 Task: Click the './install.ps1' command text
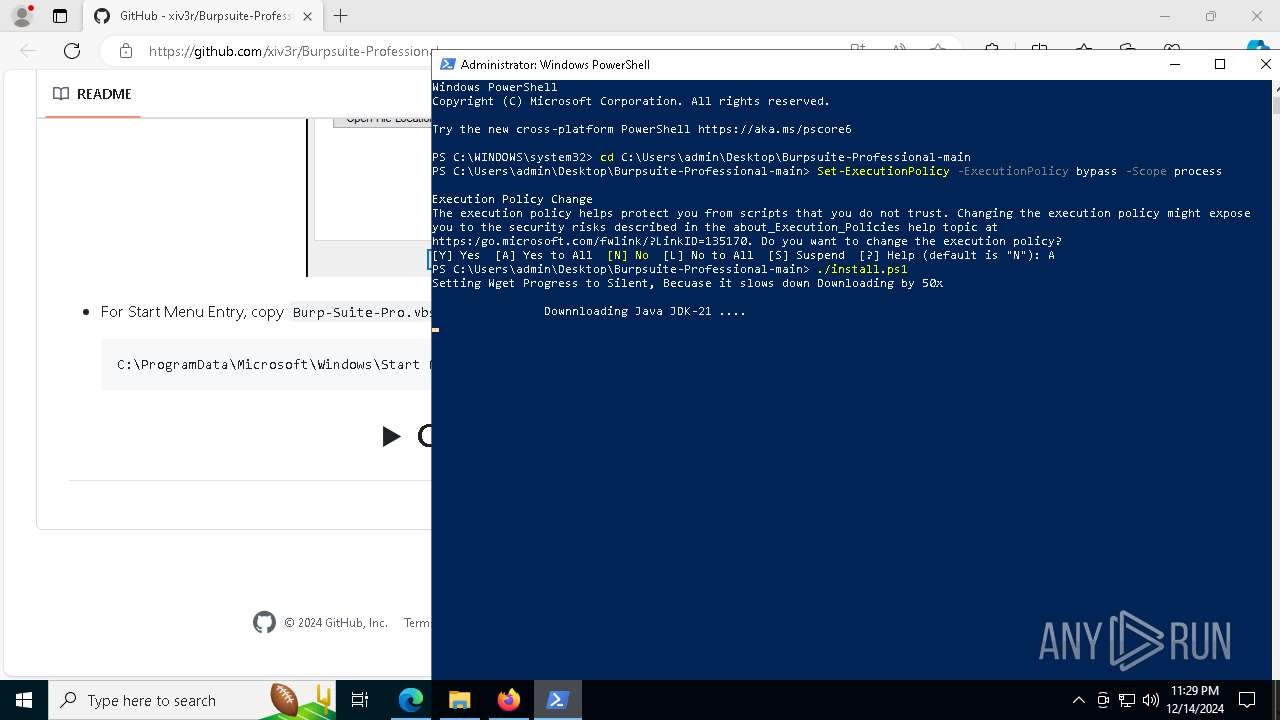pos(862,269)
